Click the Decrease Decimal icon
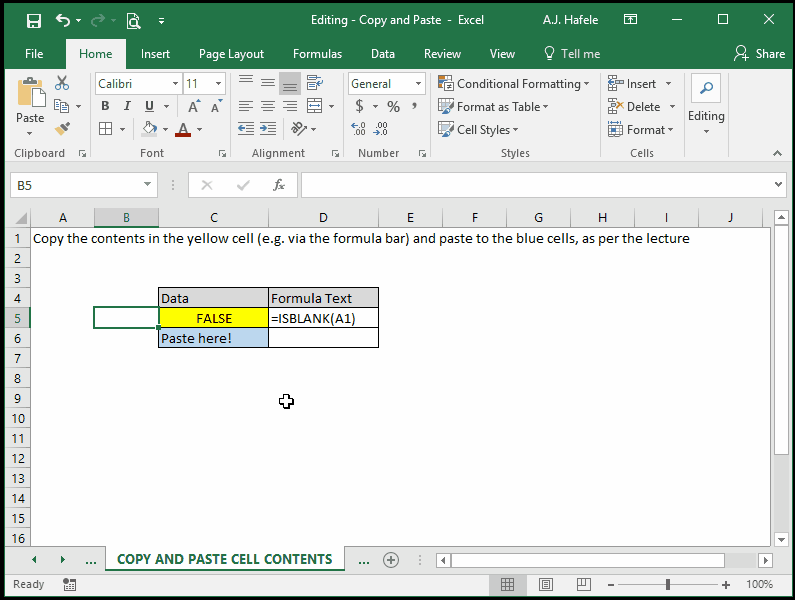 pyautogui.click(x=380, y=129)
